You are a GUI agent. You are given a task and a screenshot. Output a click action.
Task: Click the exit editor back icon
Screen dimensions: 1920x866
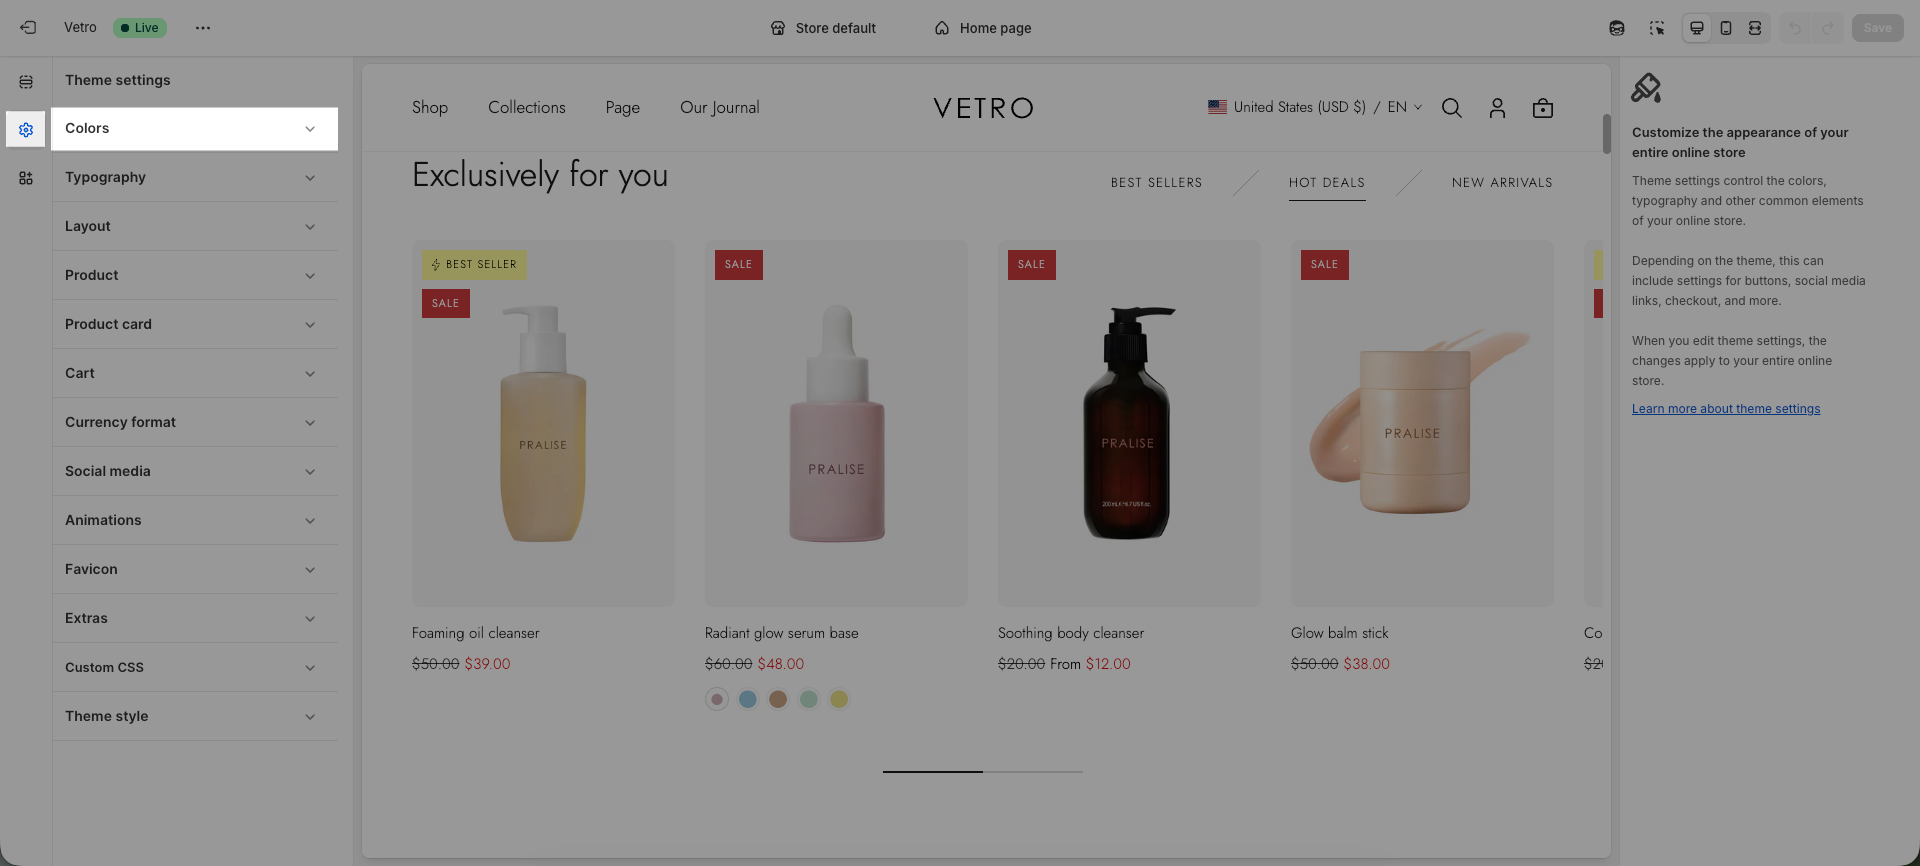(x=28, y=28)
